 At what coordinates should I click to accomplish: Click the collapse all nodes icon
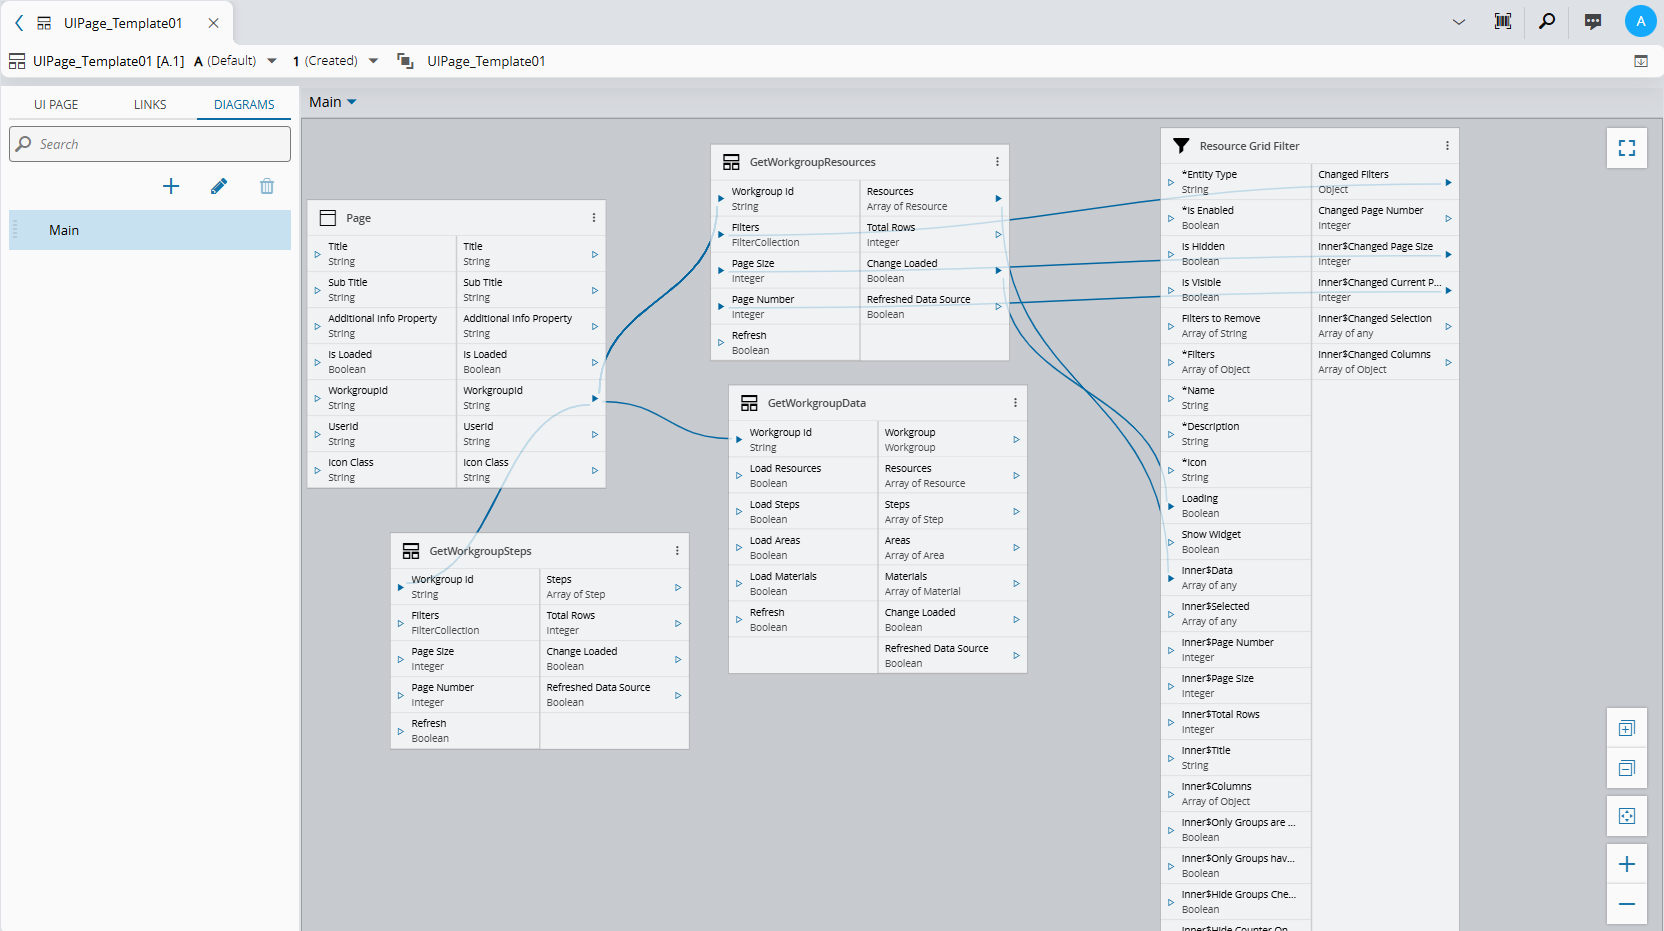point(1627,769)
